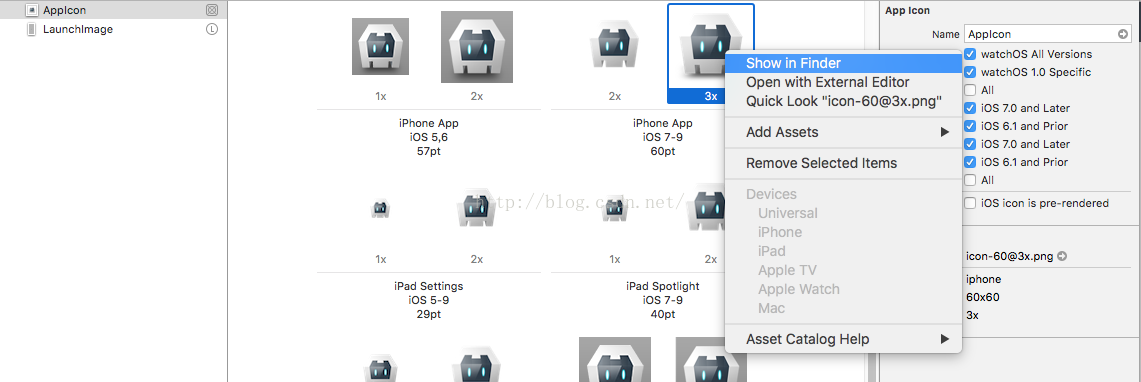This screenshot has width=1141, height=382.
Task: Enable the All checkbox above iOS icon is pre-rendered
Action: click(970, 180)
